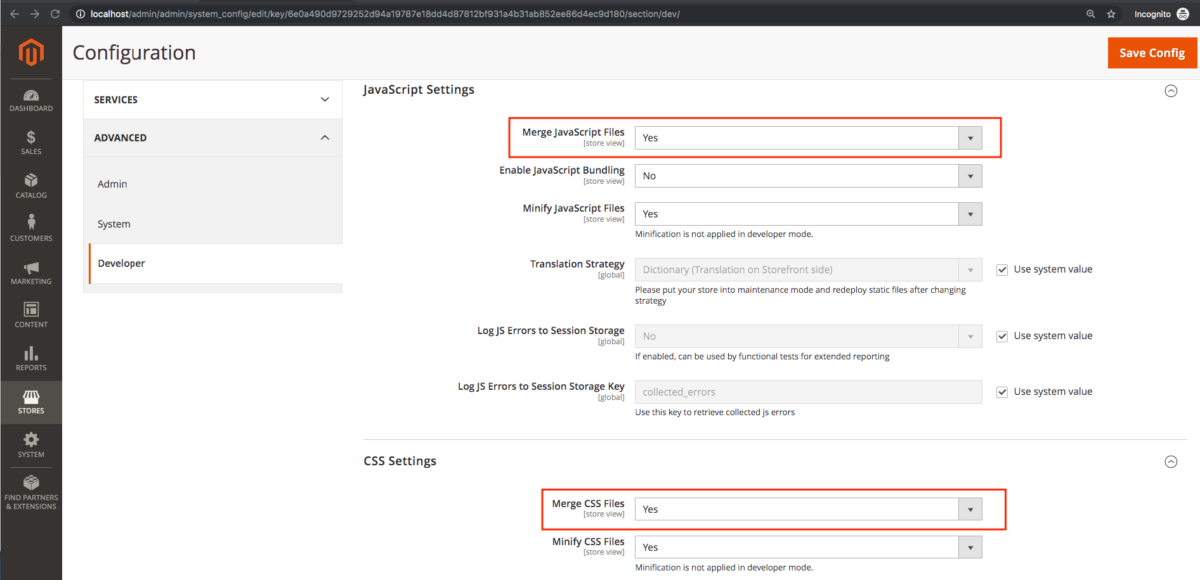1200x580 pixels.
Task: Open the System sidebar icon
Action: [31, 444]
